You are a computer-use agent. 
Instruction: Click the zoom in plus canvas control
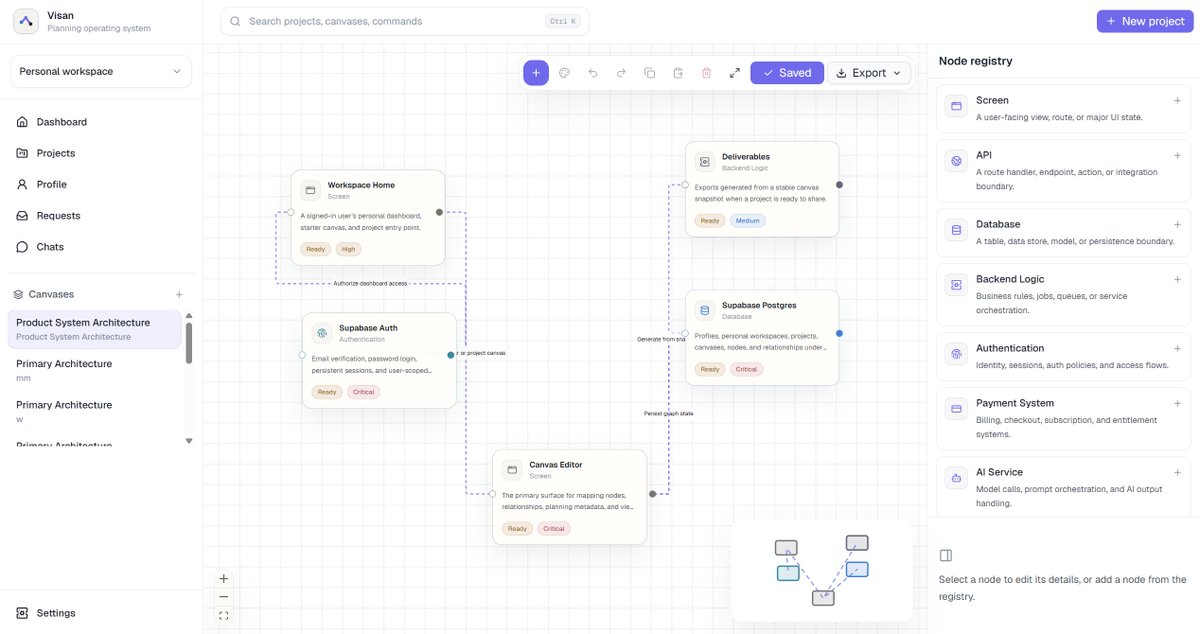pyautogui.click(x=223, y=578)
